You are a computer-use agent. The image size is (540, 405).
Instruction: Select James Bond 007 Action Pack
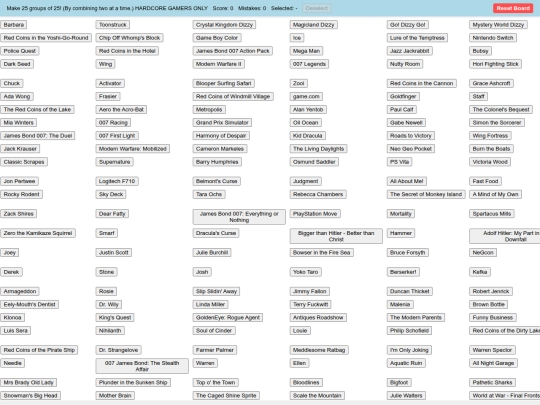232,51
